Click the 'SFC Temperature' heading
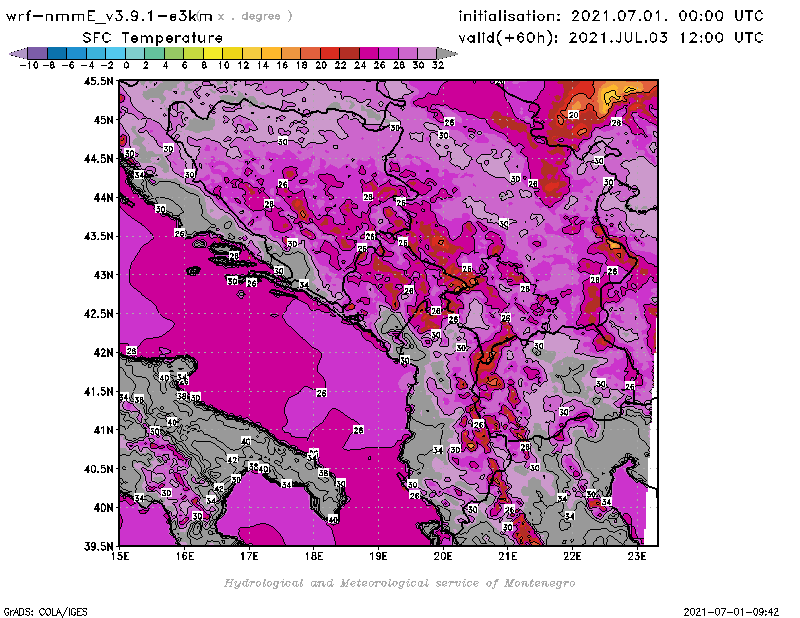This screenshot has width=800, height=618. coord(153,38)
